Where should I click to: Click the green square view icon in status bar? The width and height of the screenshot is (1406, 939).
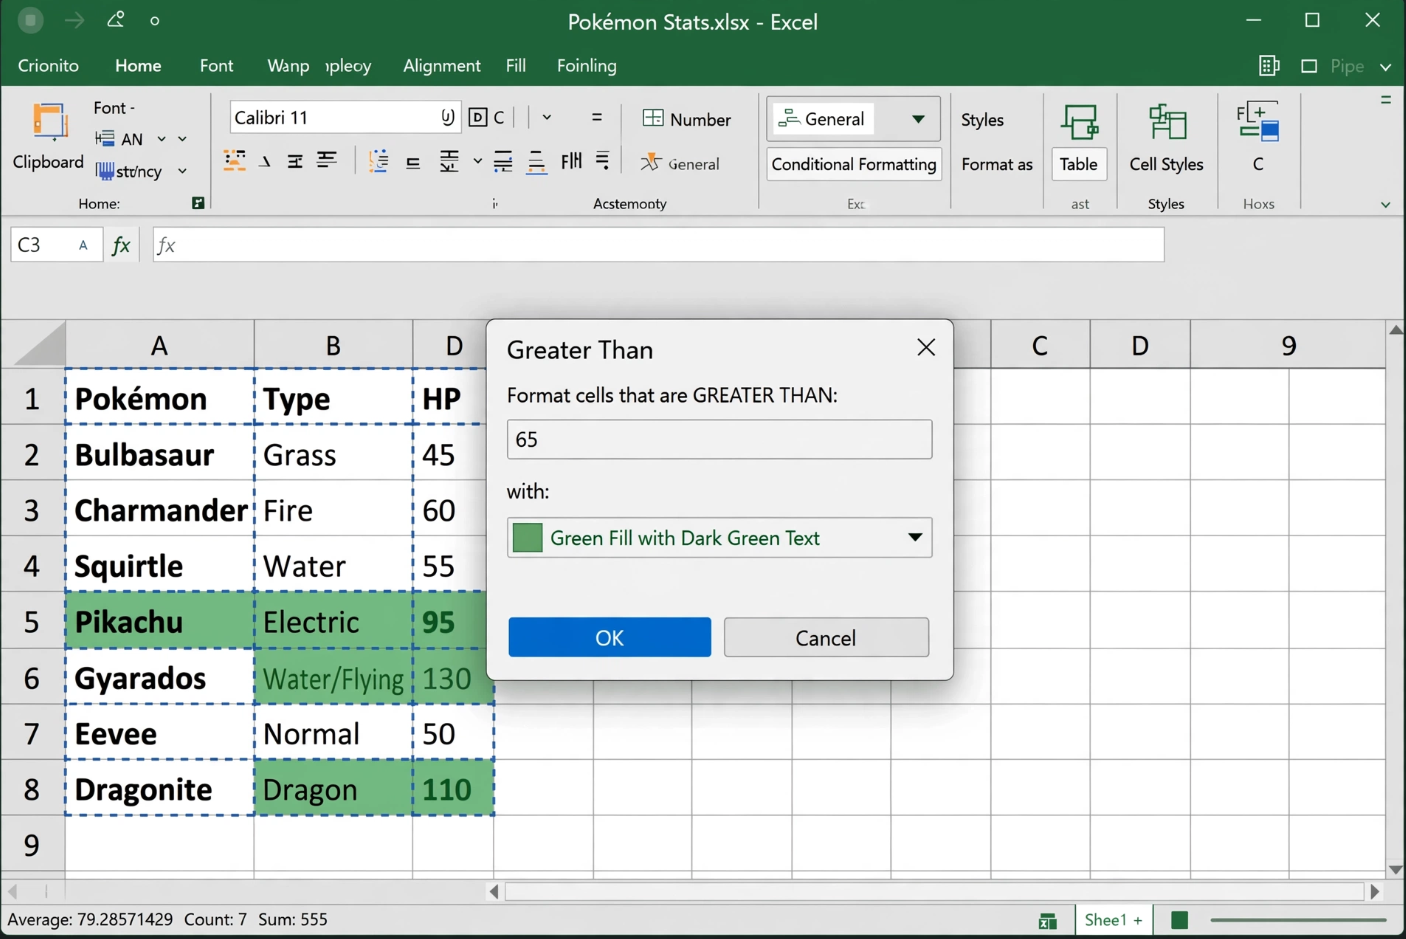(x=1180, y=920)
